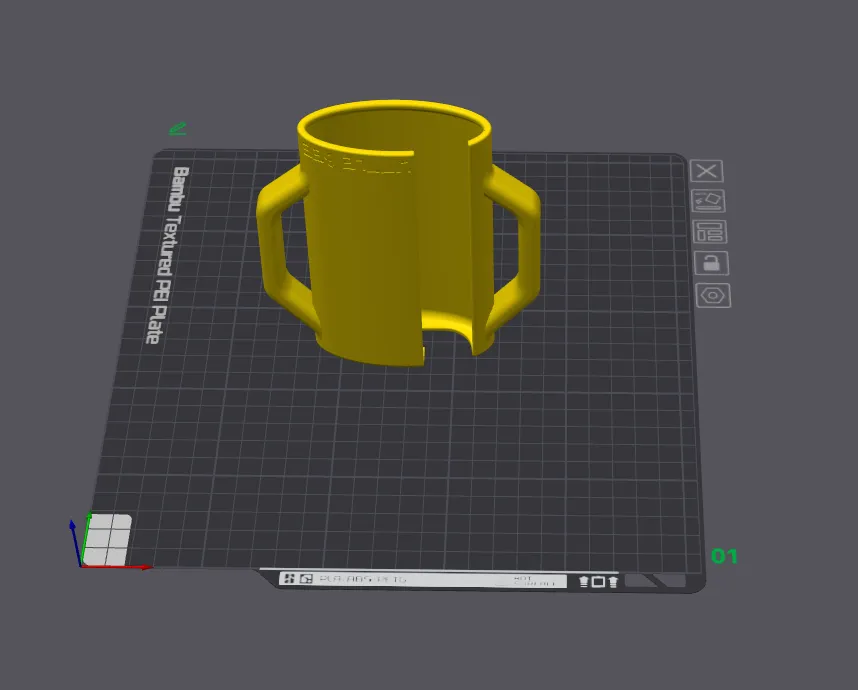Viewport: 858px width, 690px height.
Task: Click the red X axis arrow
Action: 116,567
